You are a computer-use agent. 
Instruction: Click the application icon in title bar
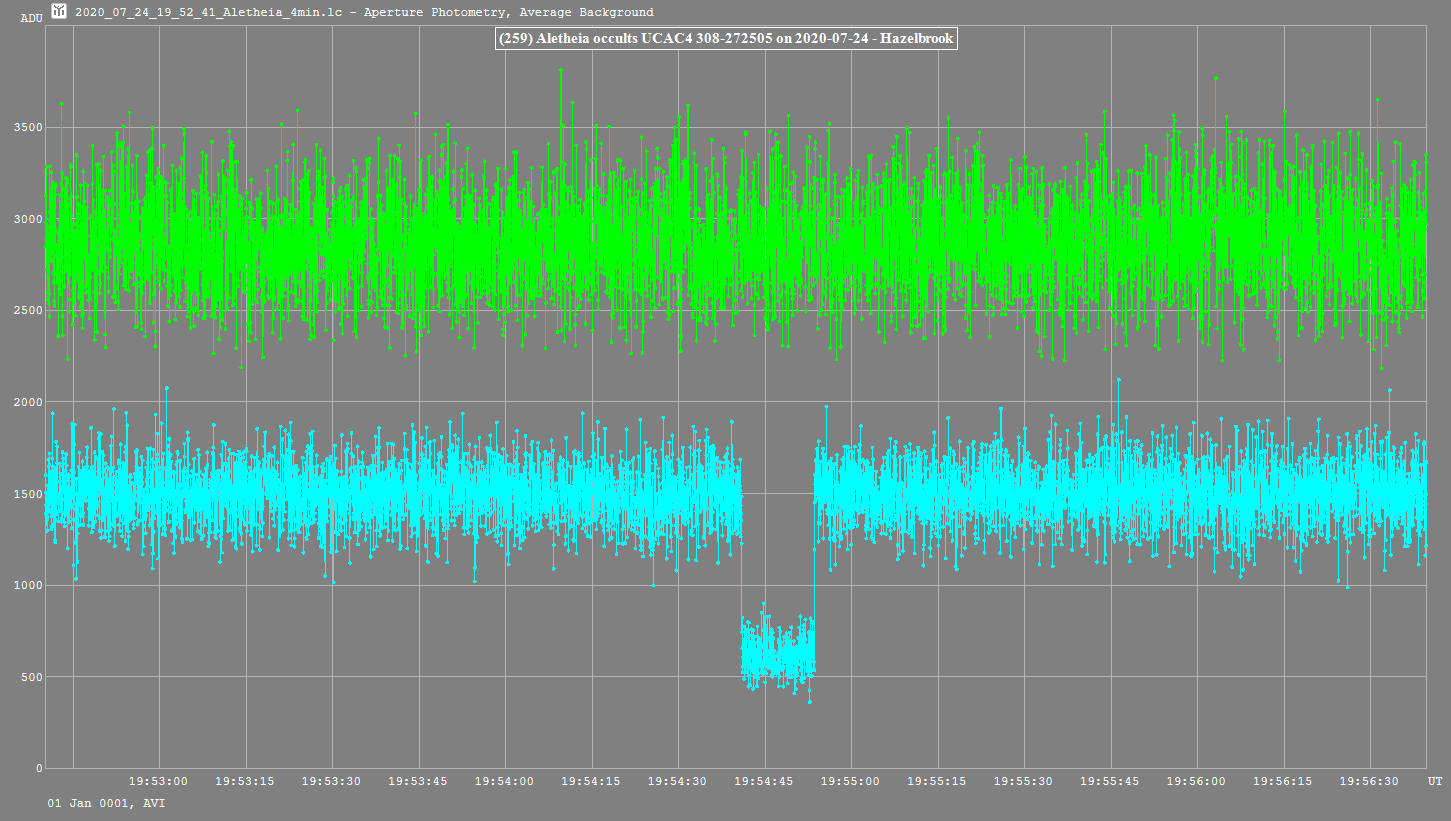click(x=59, y=12)
